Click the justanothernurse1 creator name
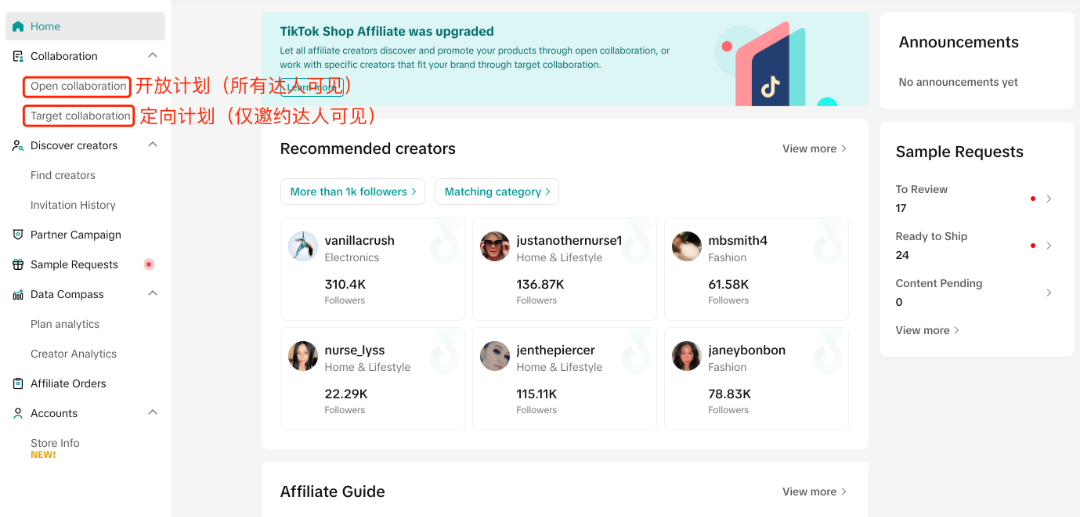The height and width of the screenshot is (517, 1080). (x=570, y=240)
